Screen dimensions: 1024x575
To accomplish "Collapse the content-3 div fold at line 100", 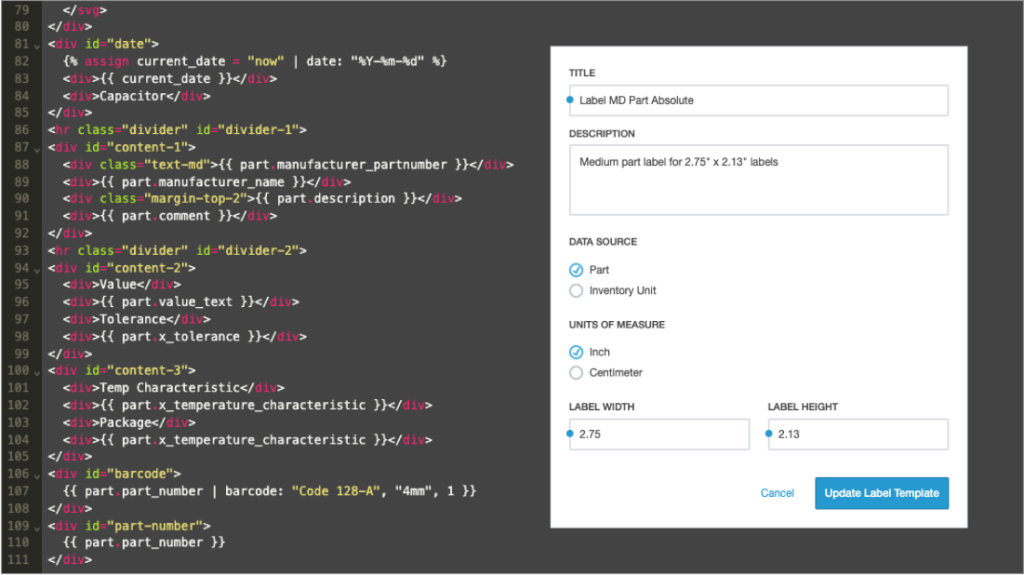I will point(37,372).
